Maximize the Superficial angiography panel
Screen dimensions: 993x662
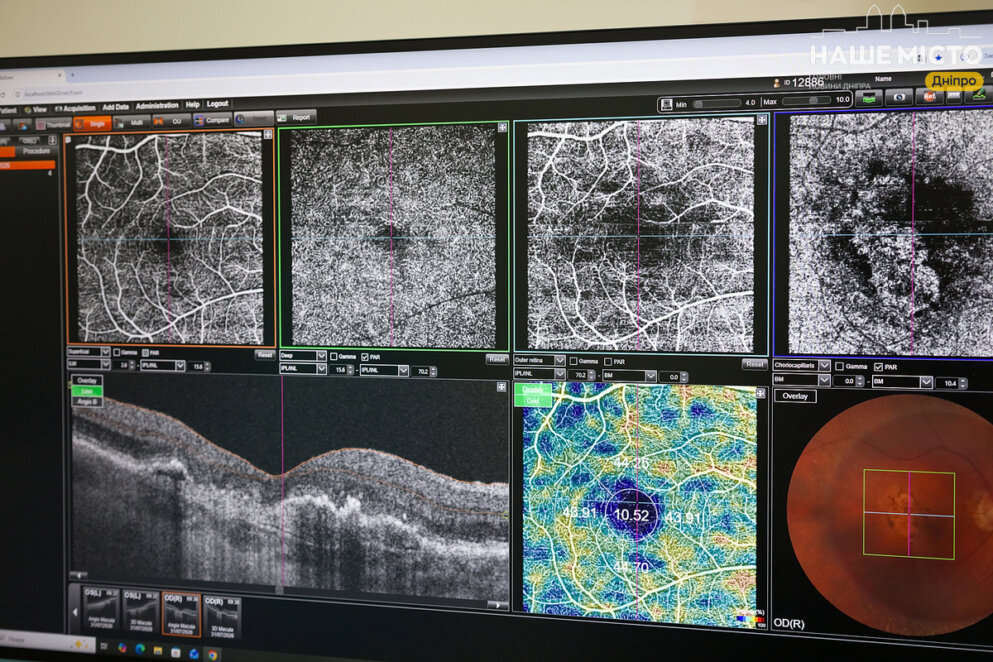(x=268, y=134)
